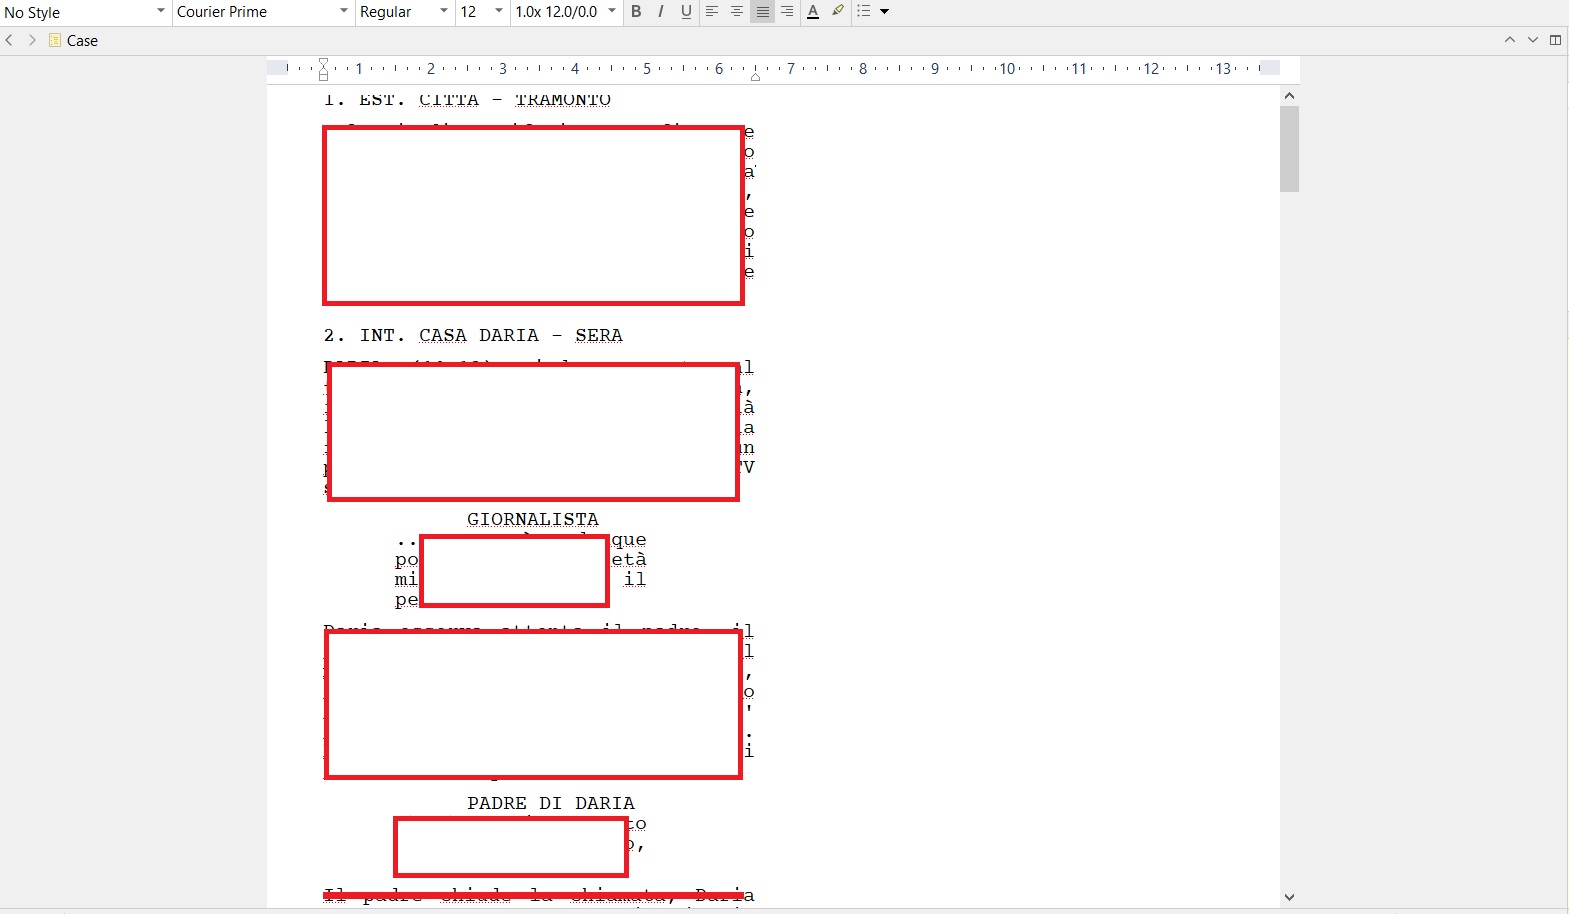Expand the font size 12 dropdown
This screenshot has height=914, width=1569.
[x=481, y=12]
